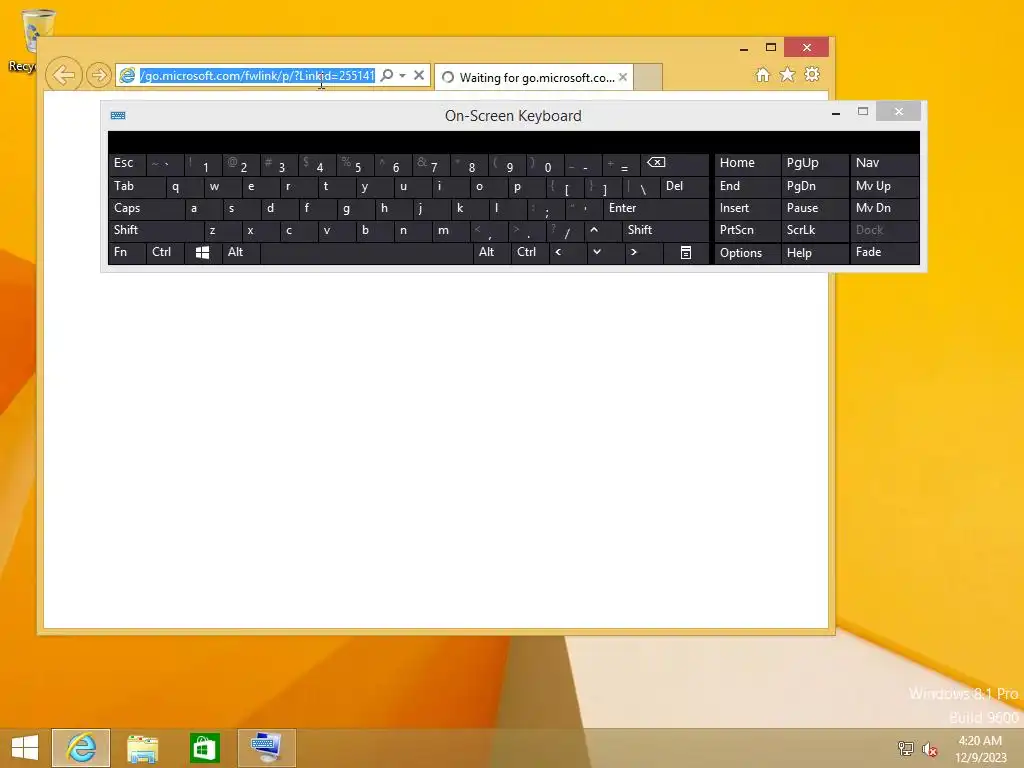Close the 'Waiting for go.microsoft.co...' tab

pyautogui.click(x=623, y=77)
